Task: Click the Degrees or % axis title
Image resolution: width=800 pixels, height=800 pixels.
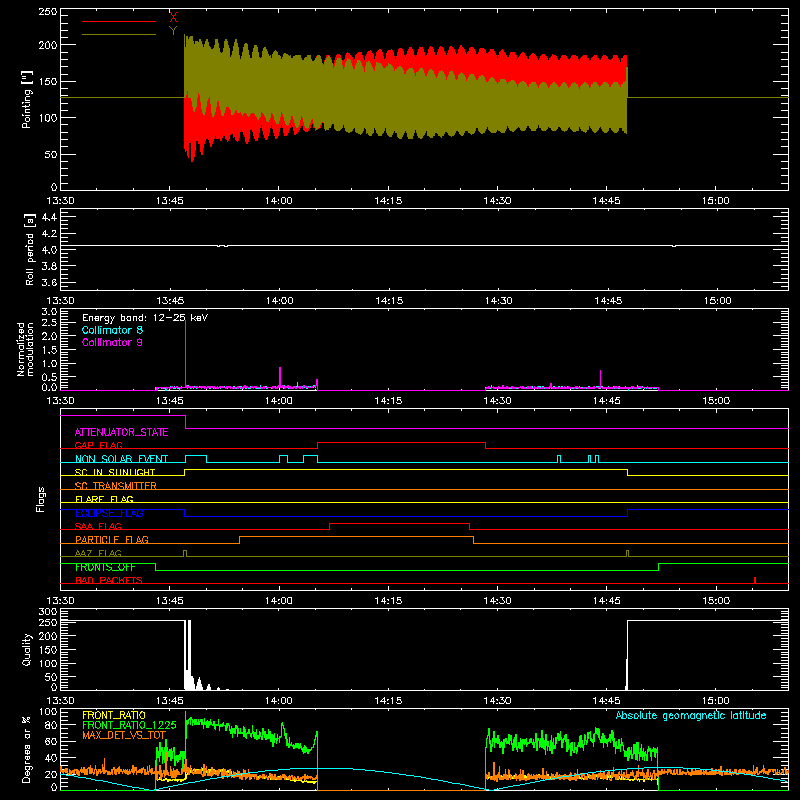Action: (x=26, y=749)
